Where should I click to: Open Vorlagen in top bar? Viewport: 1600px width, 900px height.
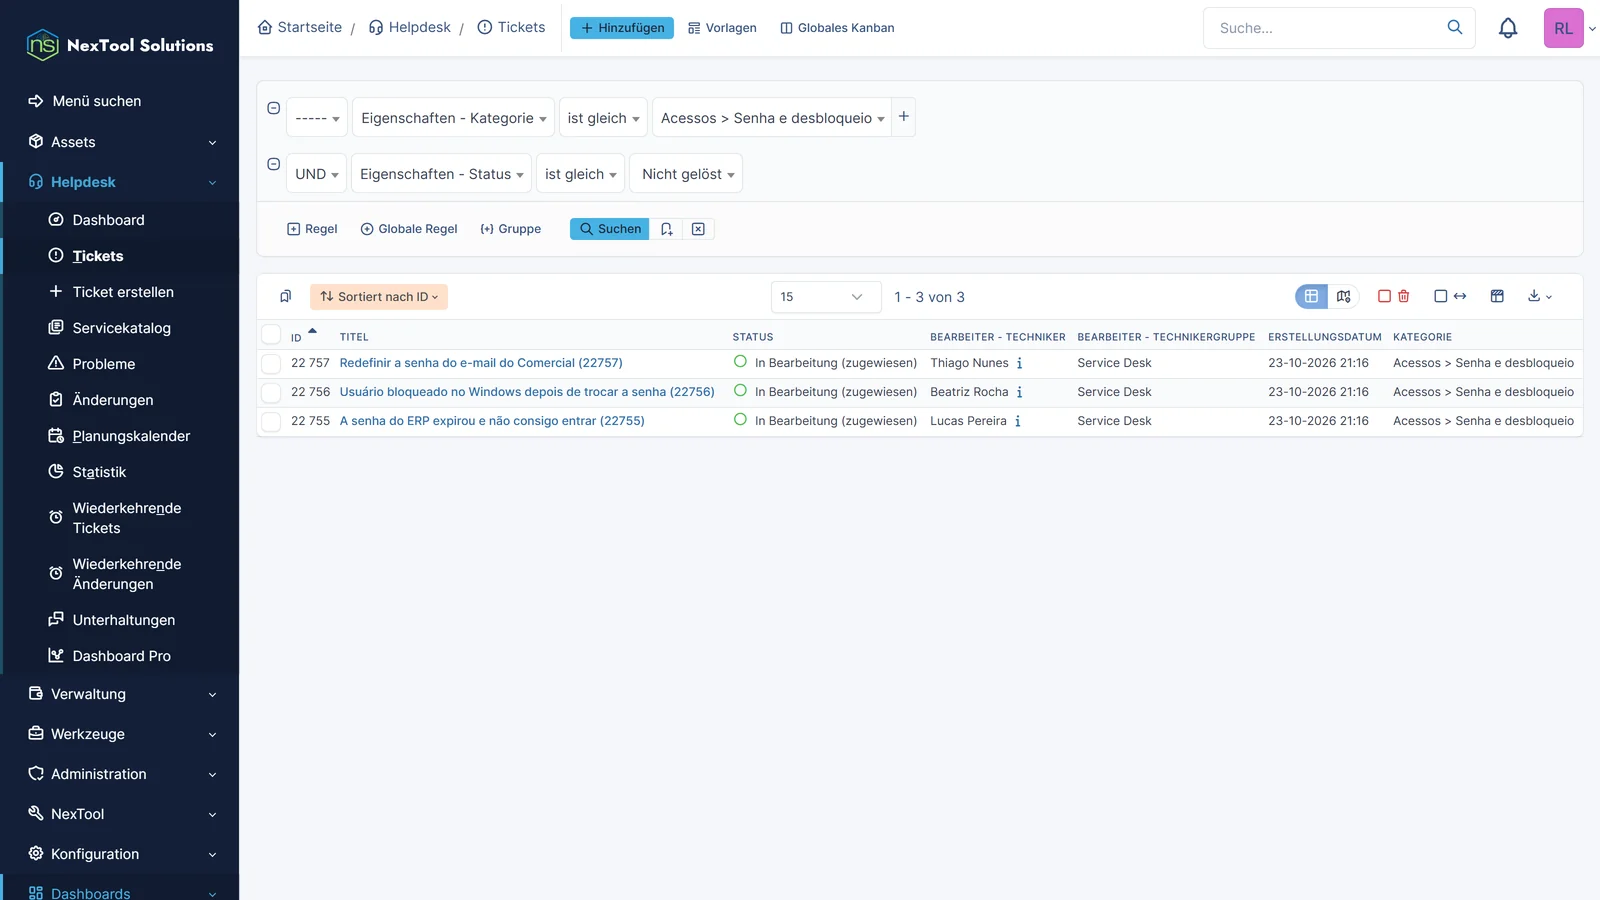coord(722,28)
